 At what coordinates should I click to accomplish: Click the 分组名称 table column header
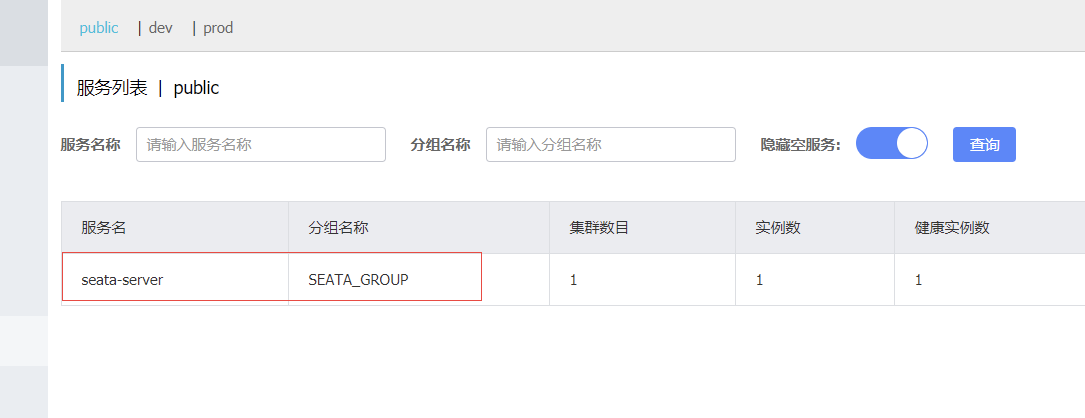pyautogui.click(x=339, y=228)
